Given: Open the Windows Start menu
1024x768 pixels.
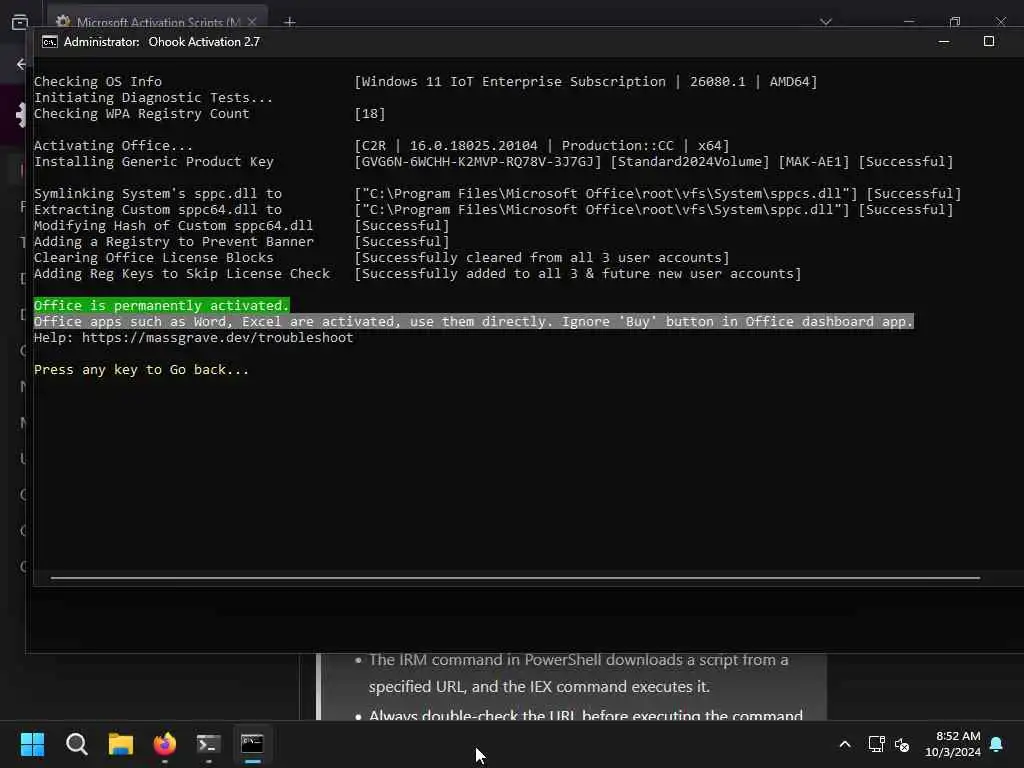Looking at the screenshot, I should coord(32,744).
